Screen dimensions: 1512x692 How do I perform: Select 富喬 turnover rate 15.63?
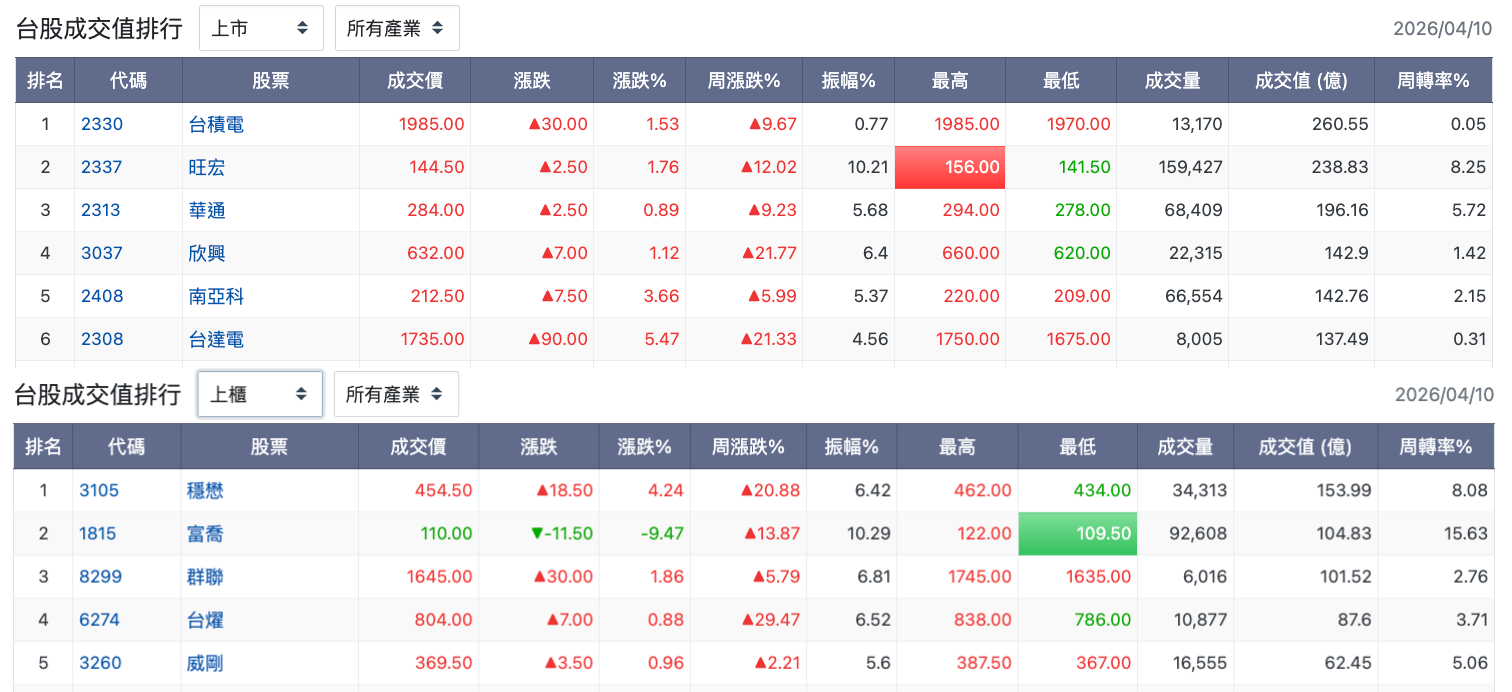(1466, 533)
